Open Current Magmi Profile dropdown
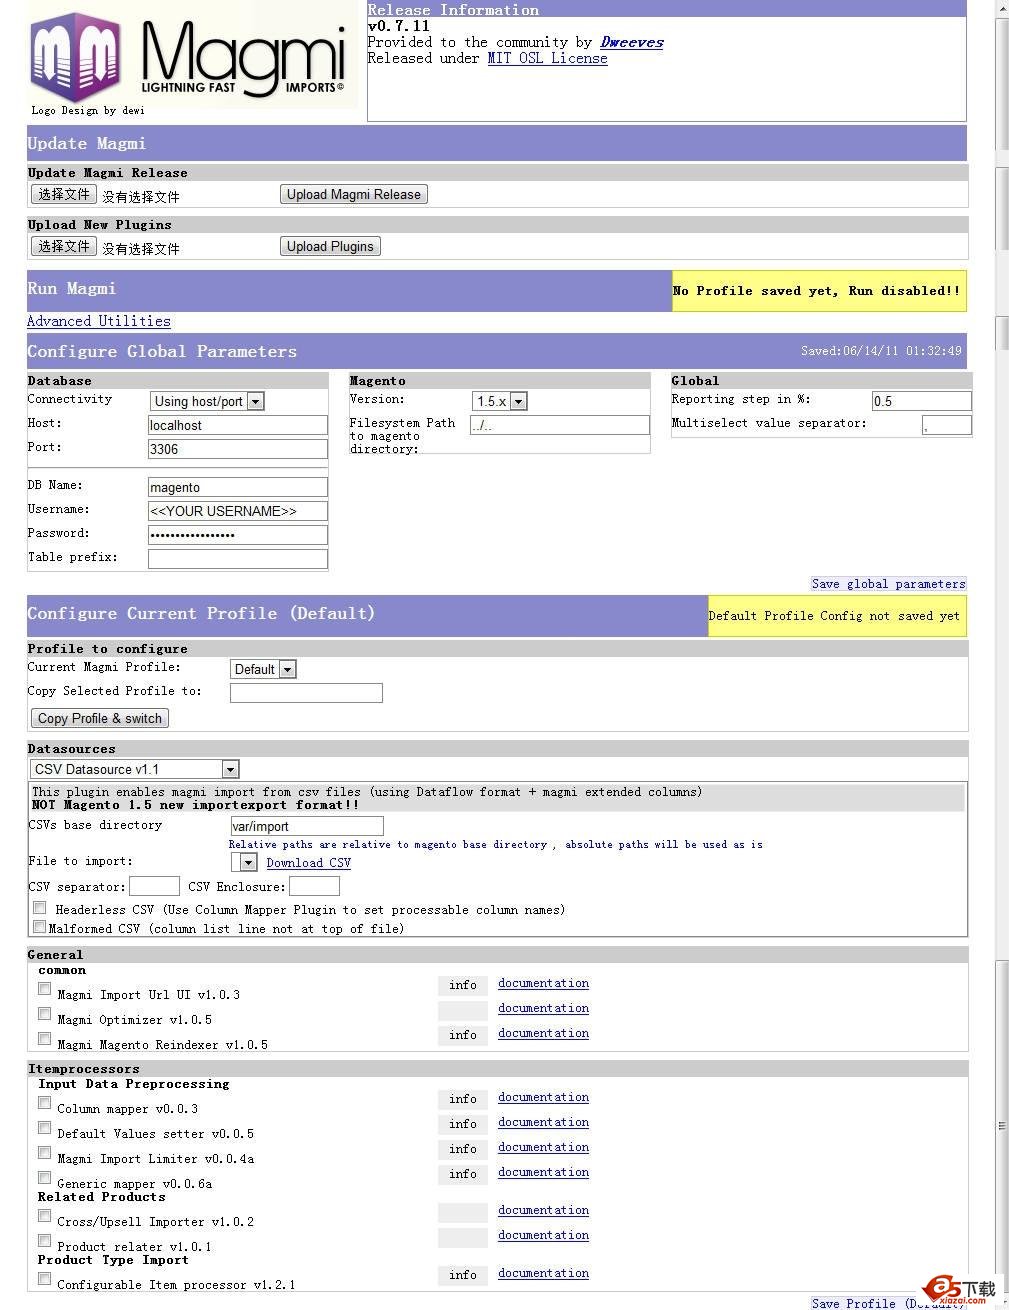 point(263,669)
